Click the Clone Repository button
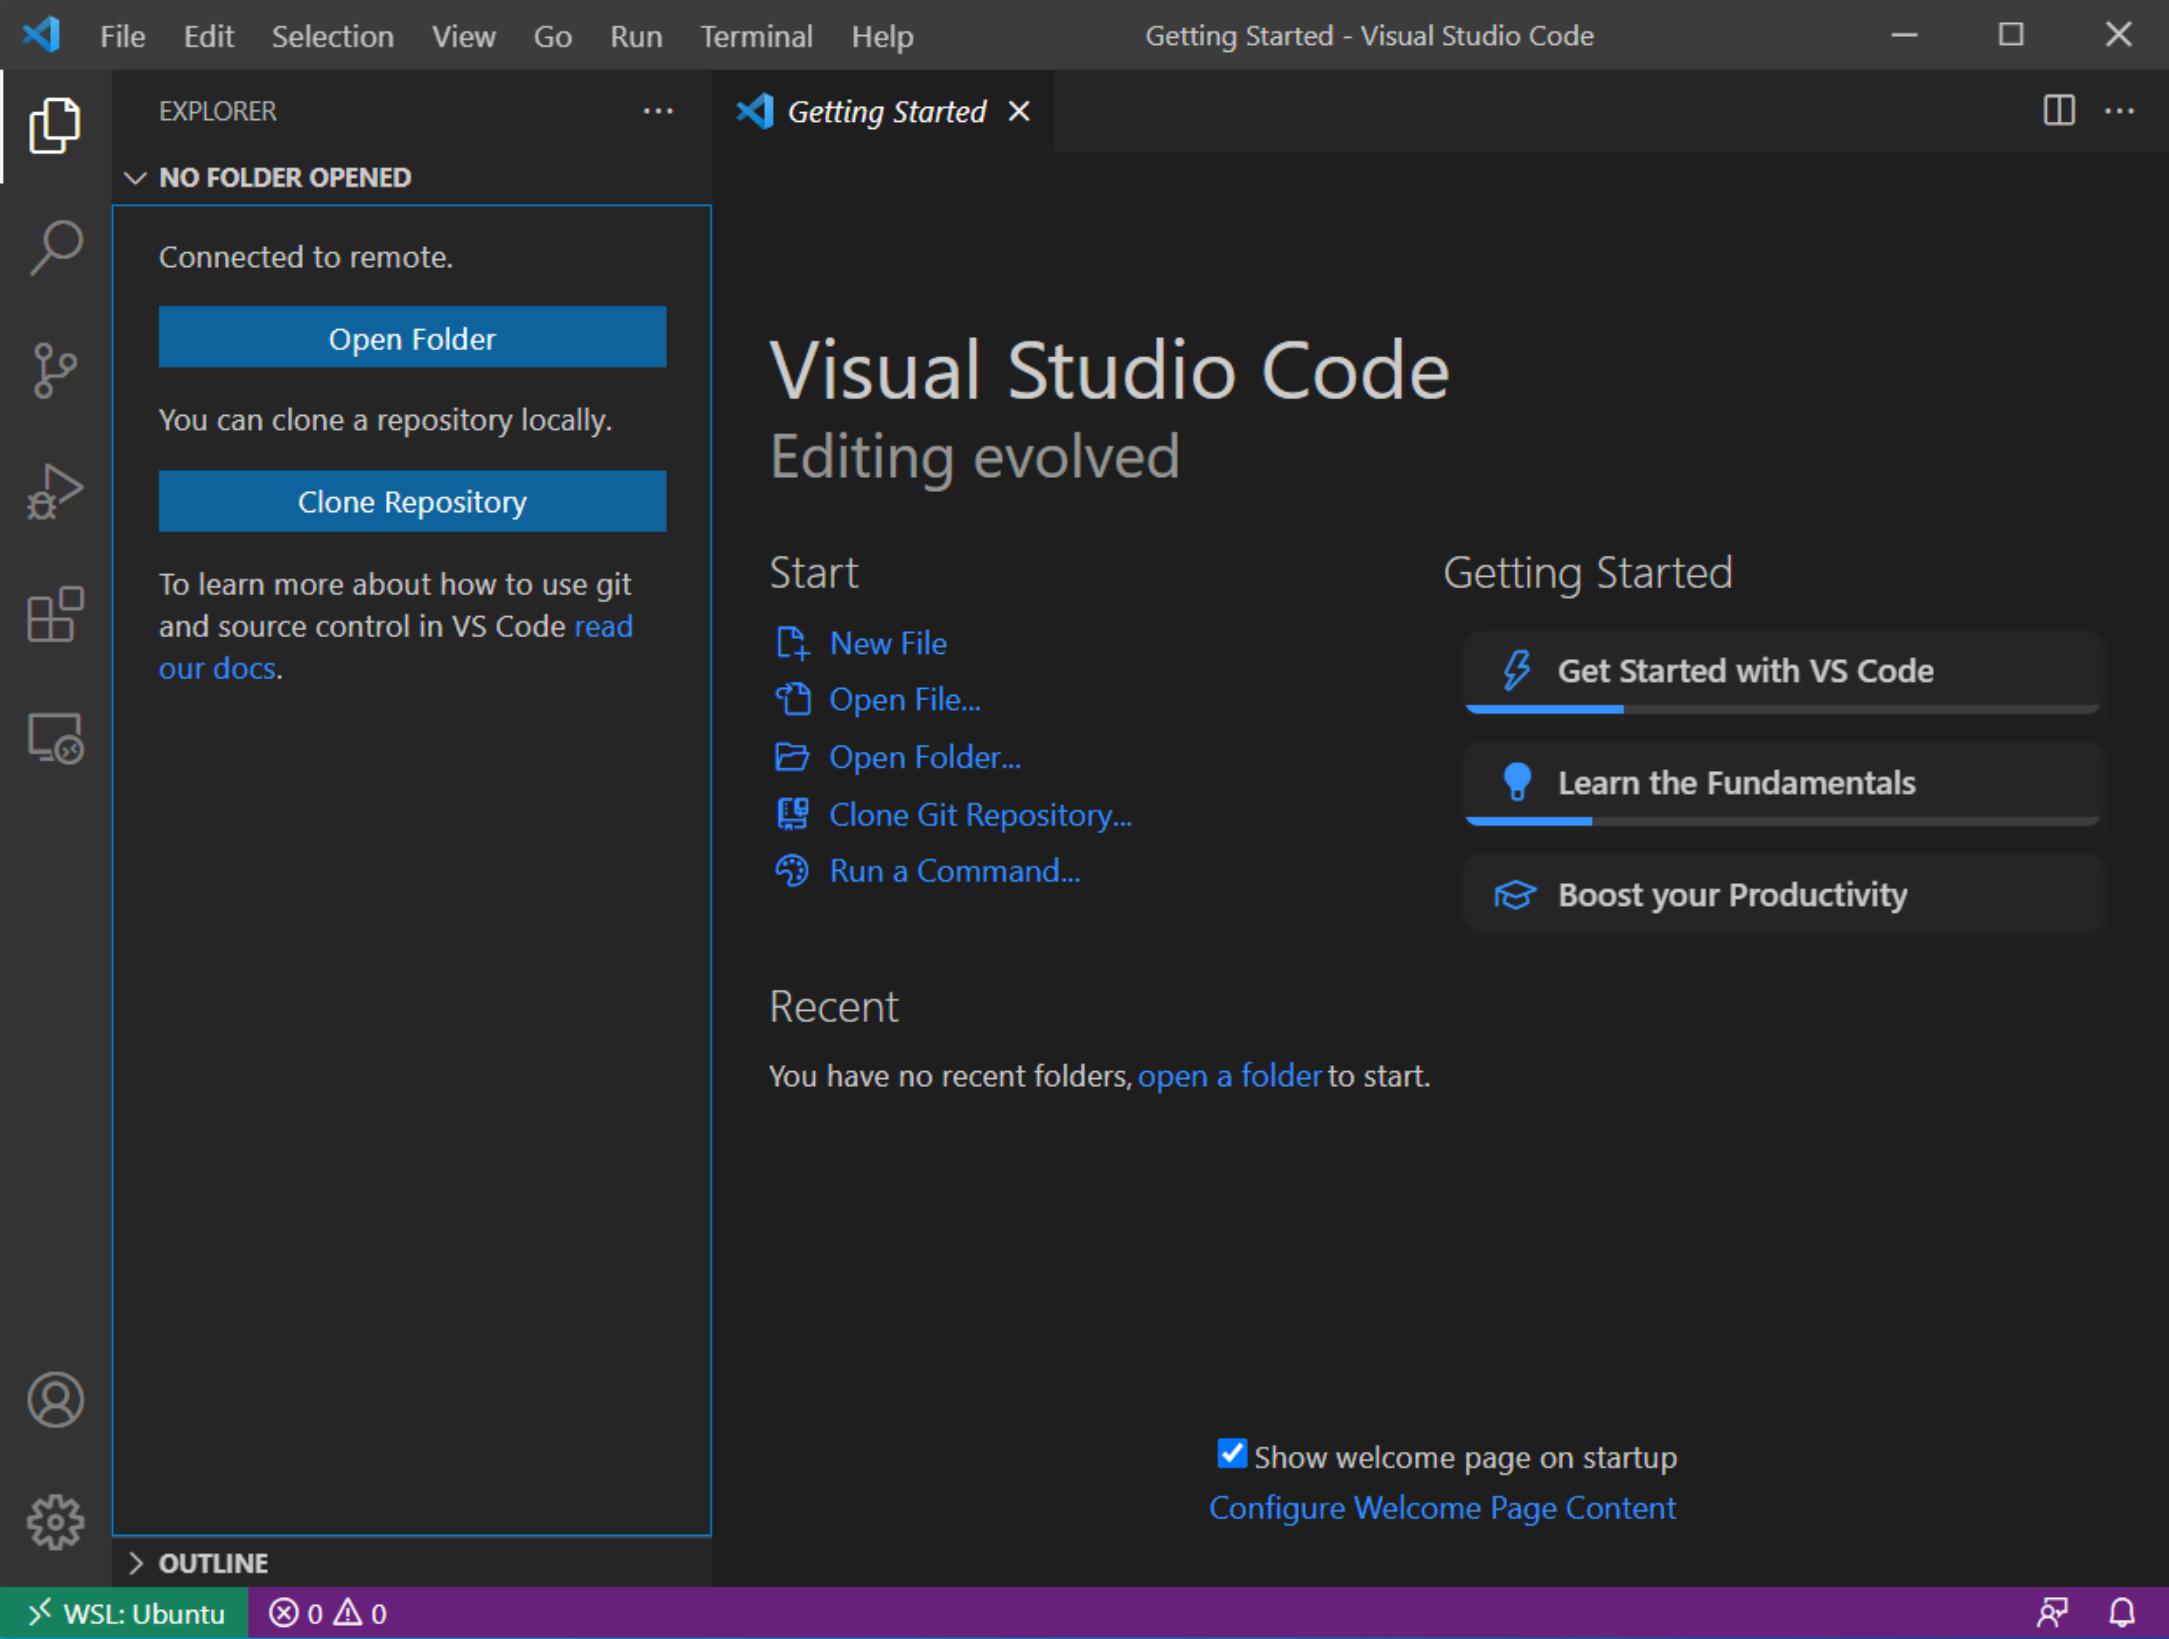The width and height of the screenshot is (2169, 1639). pyautogui.click(x=411, y=501)
